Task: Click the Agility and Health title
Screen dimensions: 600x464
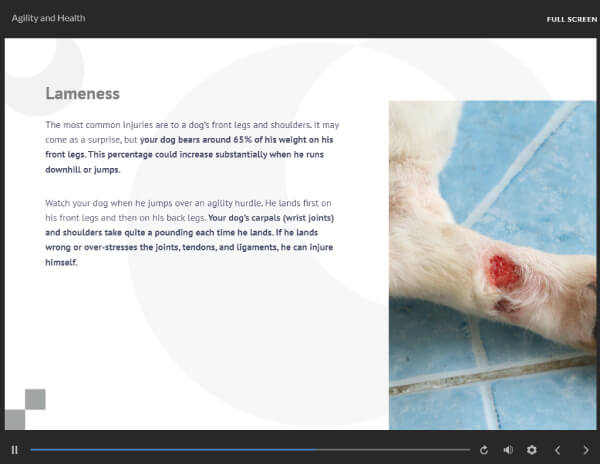Action: click(x=48, y=18)
